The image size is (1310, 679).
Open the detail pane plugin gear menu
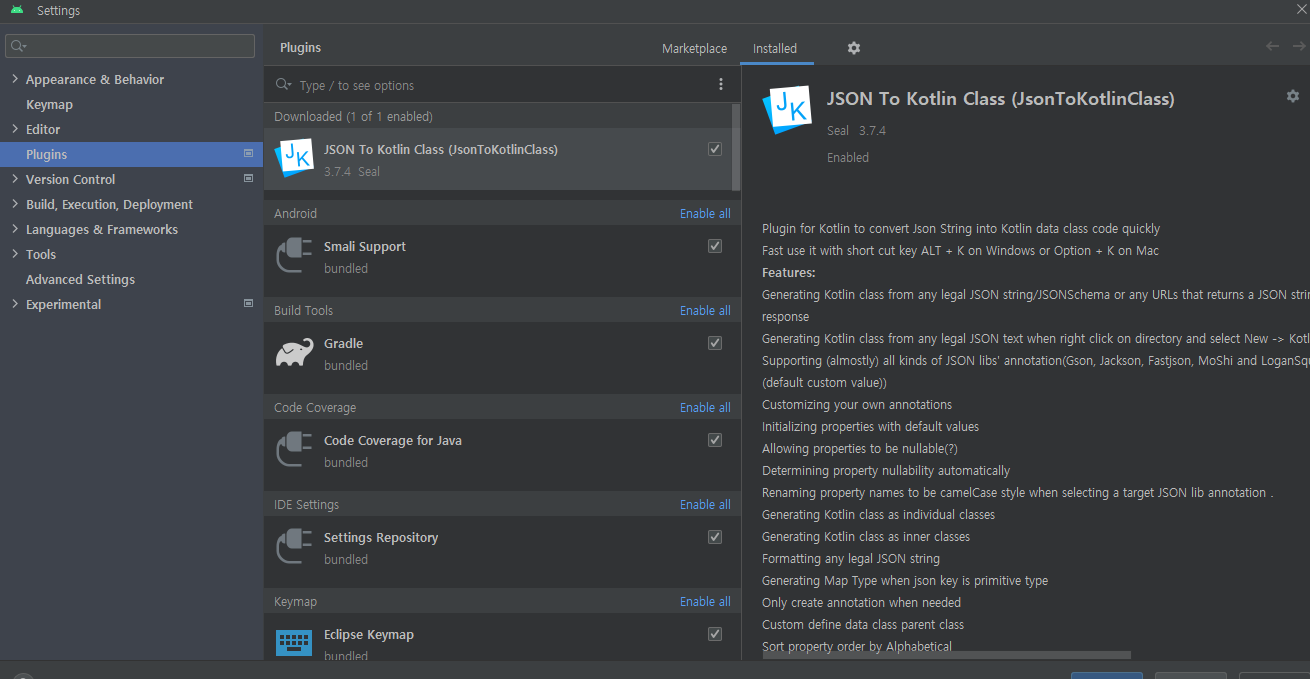coord(1292,96)
